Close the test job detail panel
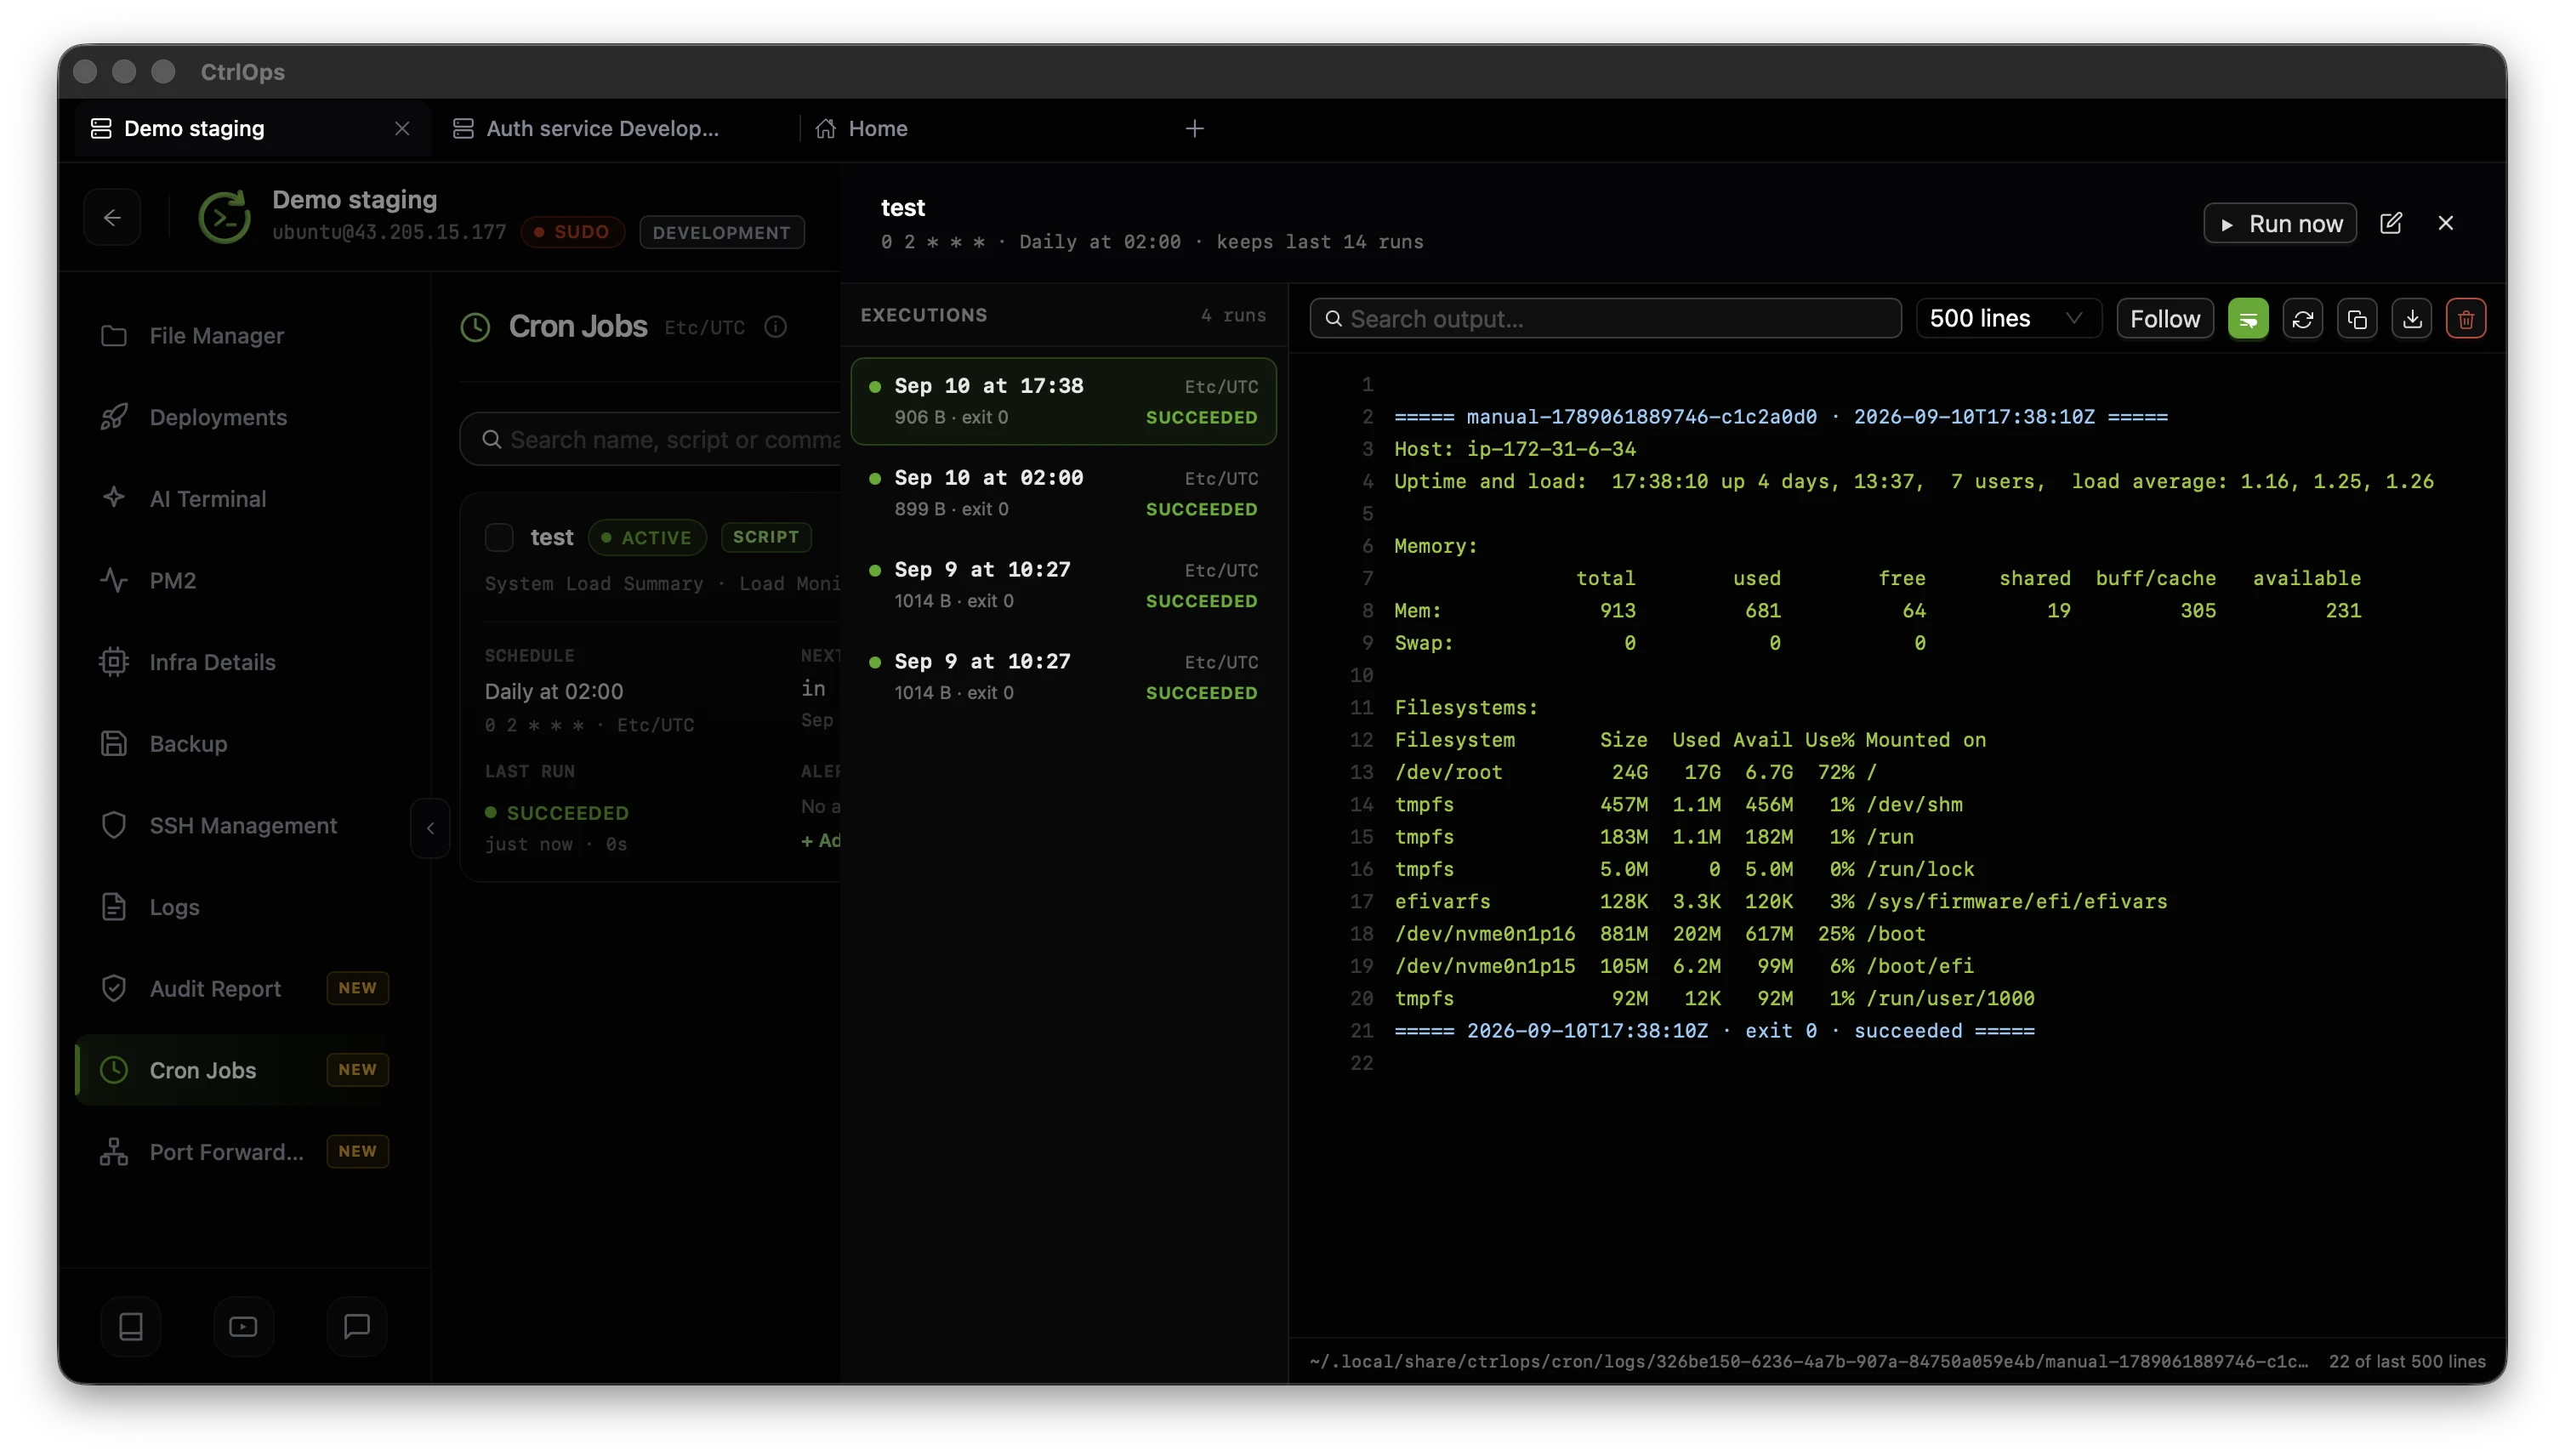Image resolution: width=2565 pixels, height=1456 pixels. click(2445, 223)
